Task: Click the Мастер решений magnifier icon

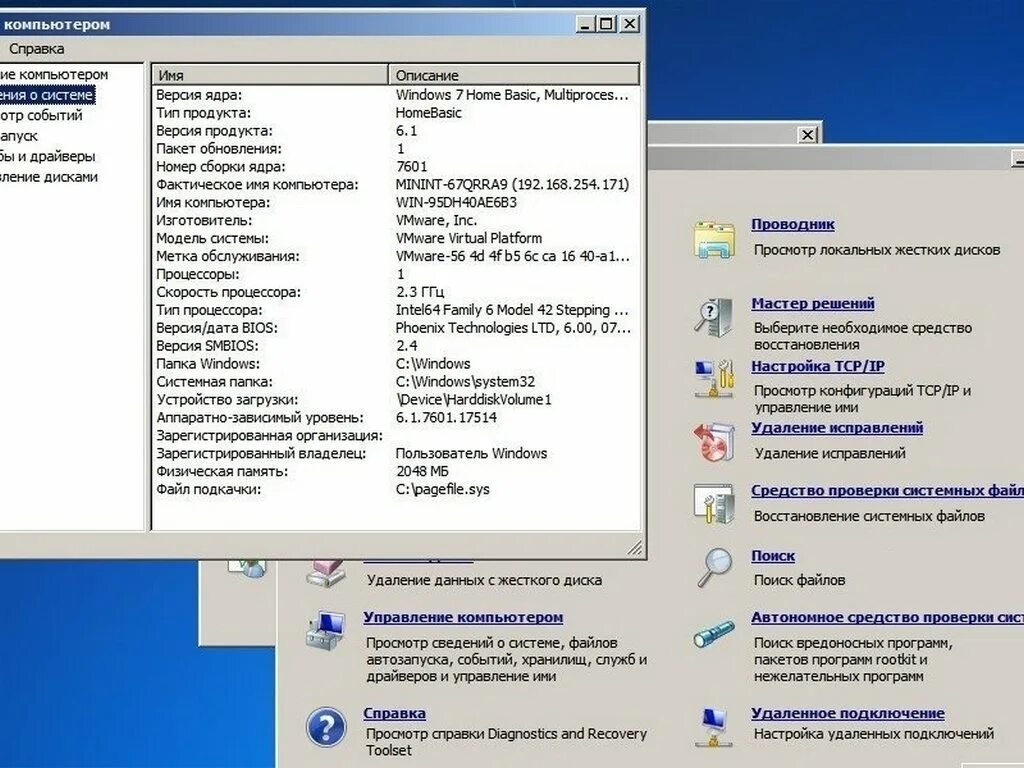Action: (712, 317)
